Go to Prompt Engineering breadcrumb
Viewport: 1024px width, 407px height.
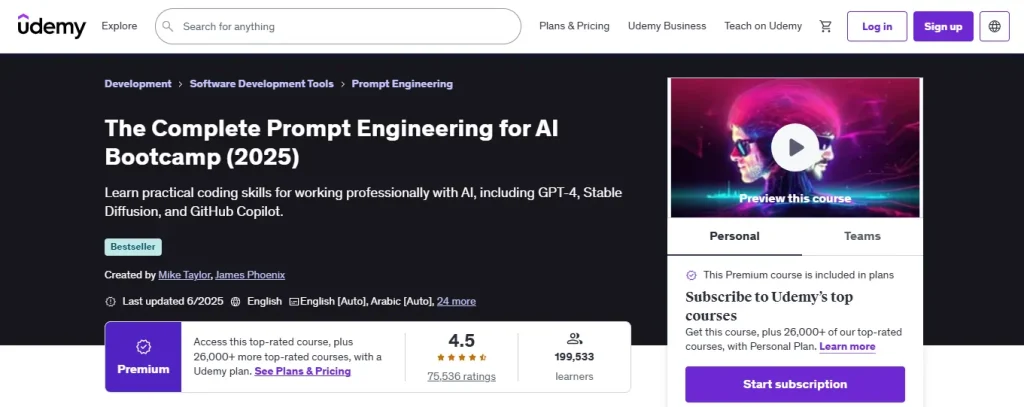[x=402, y=84]
